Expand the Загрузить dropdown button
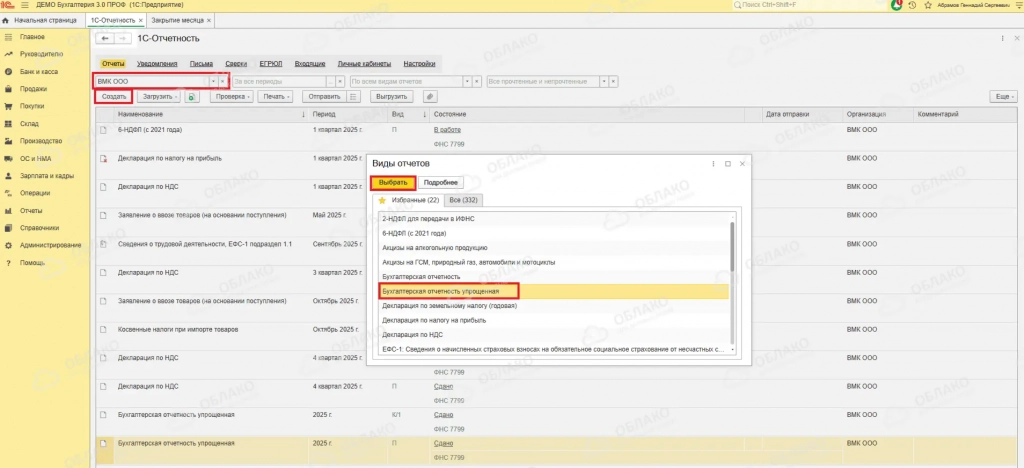The height and width of the screenshot is (468, 1024). pos(158,97)
